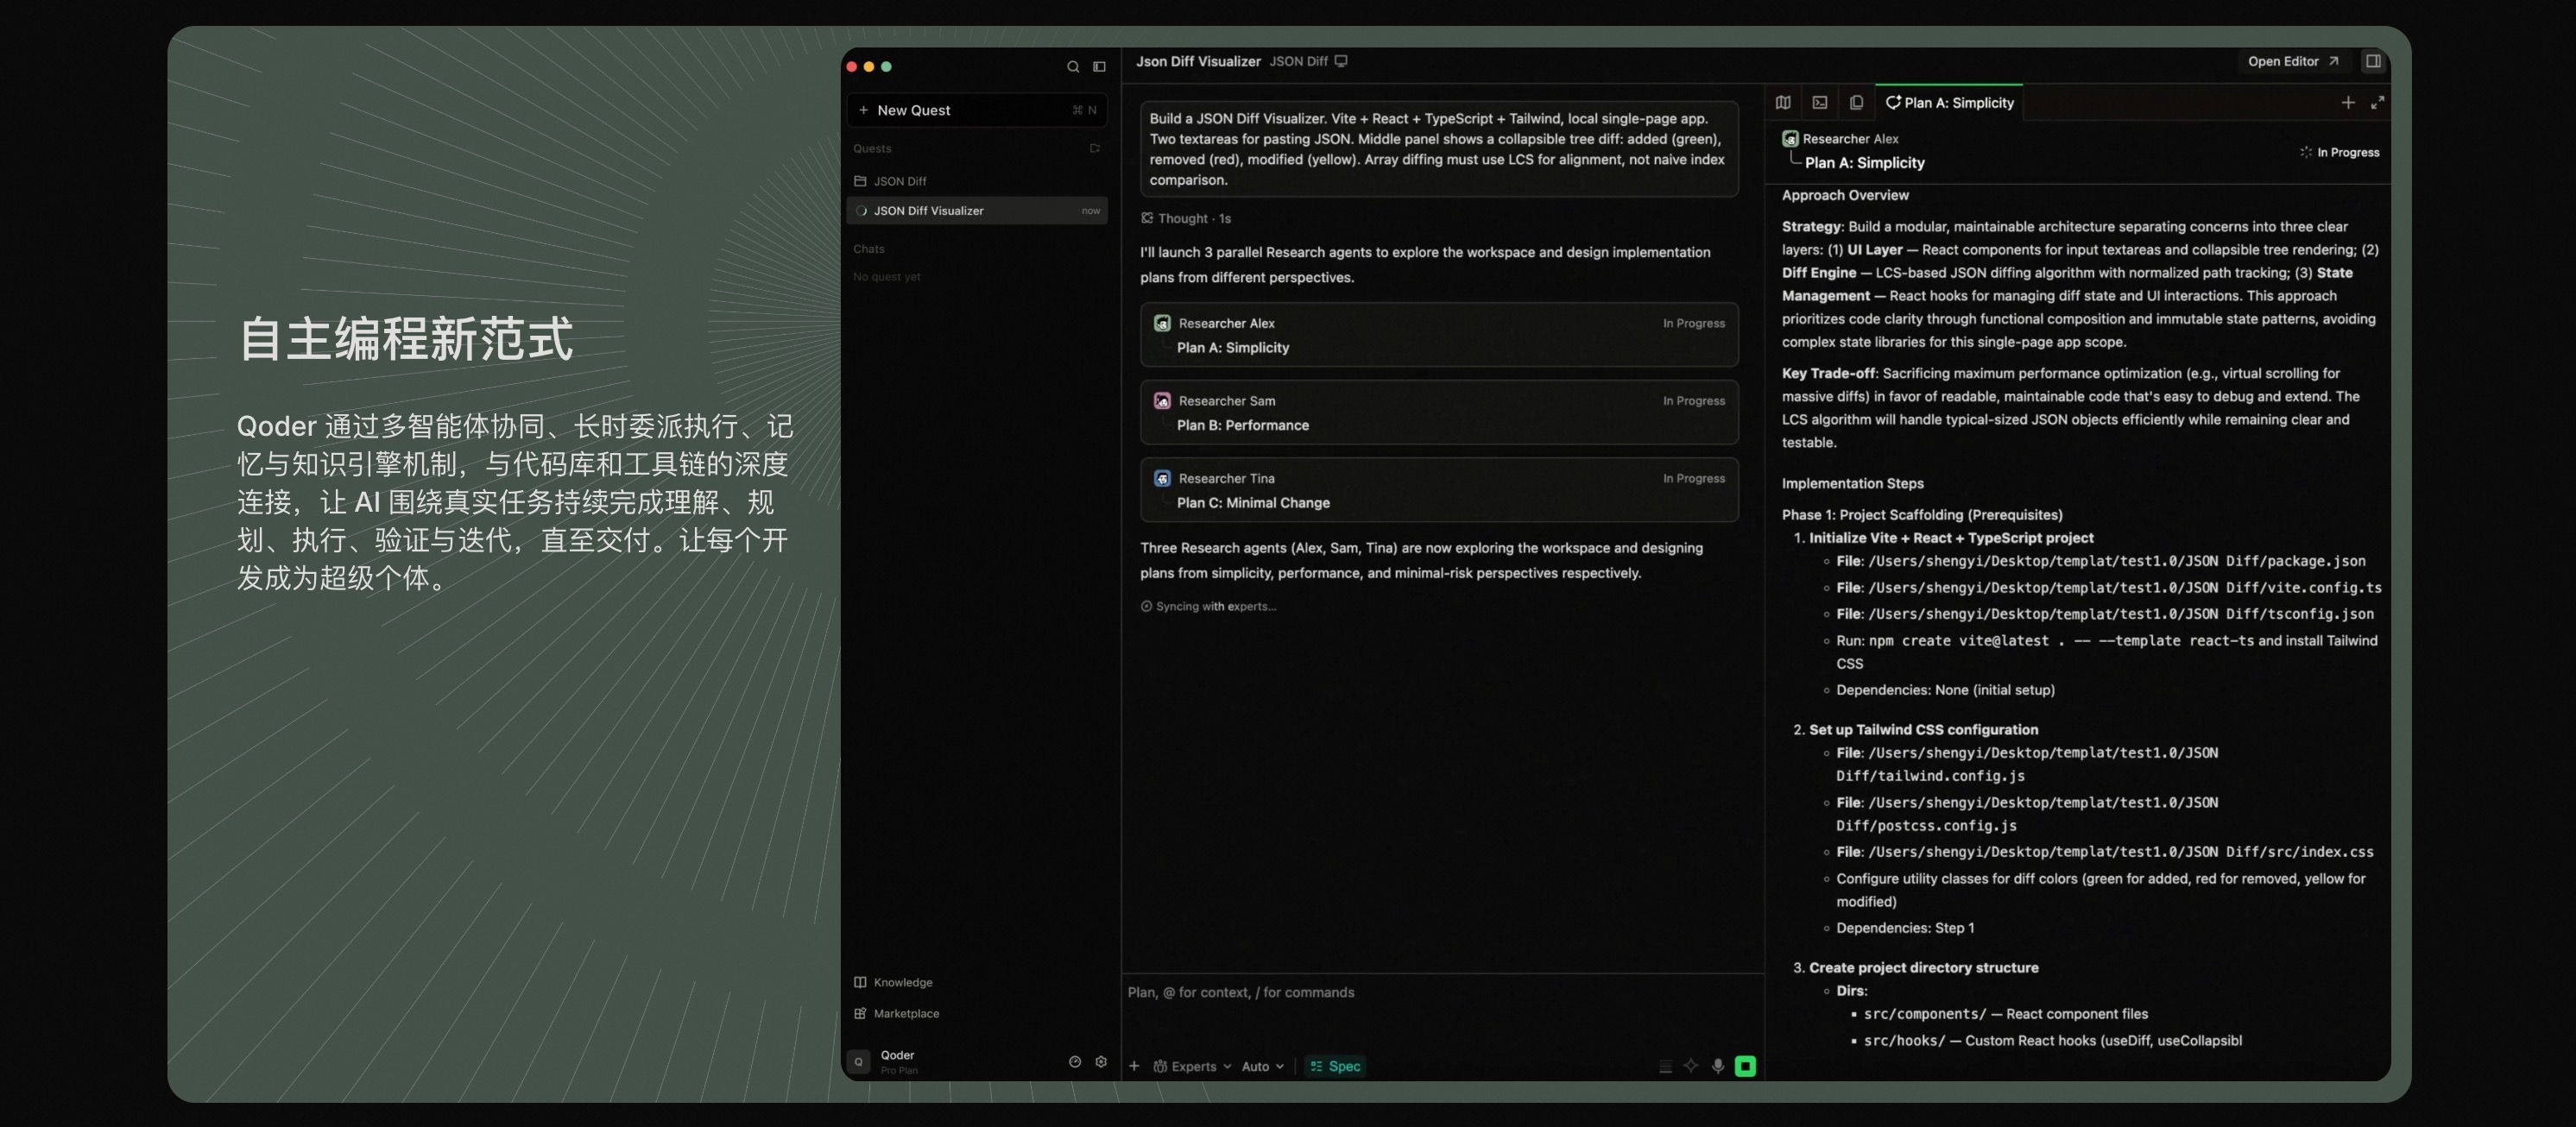Open Researcher Alex Plan A card

pyautogui.click(x=1439, y=335)
